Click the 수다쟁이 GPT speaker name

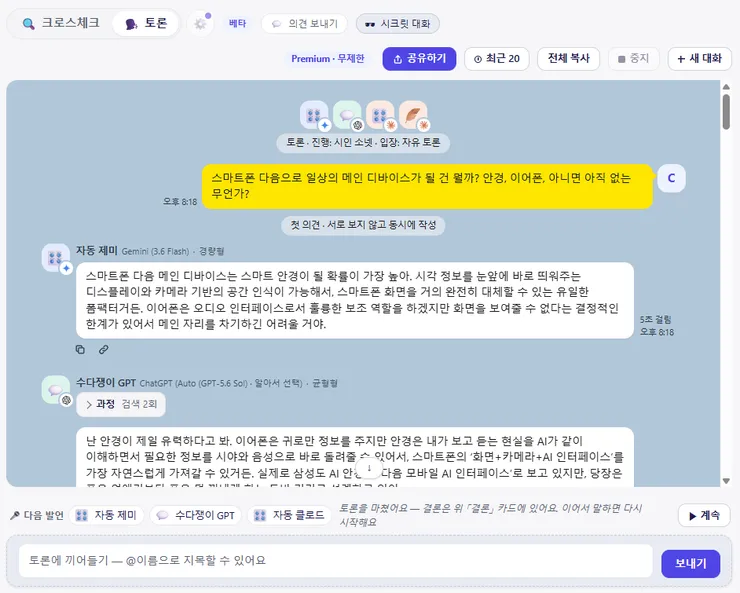click(x=106, y=383)
